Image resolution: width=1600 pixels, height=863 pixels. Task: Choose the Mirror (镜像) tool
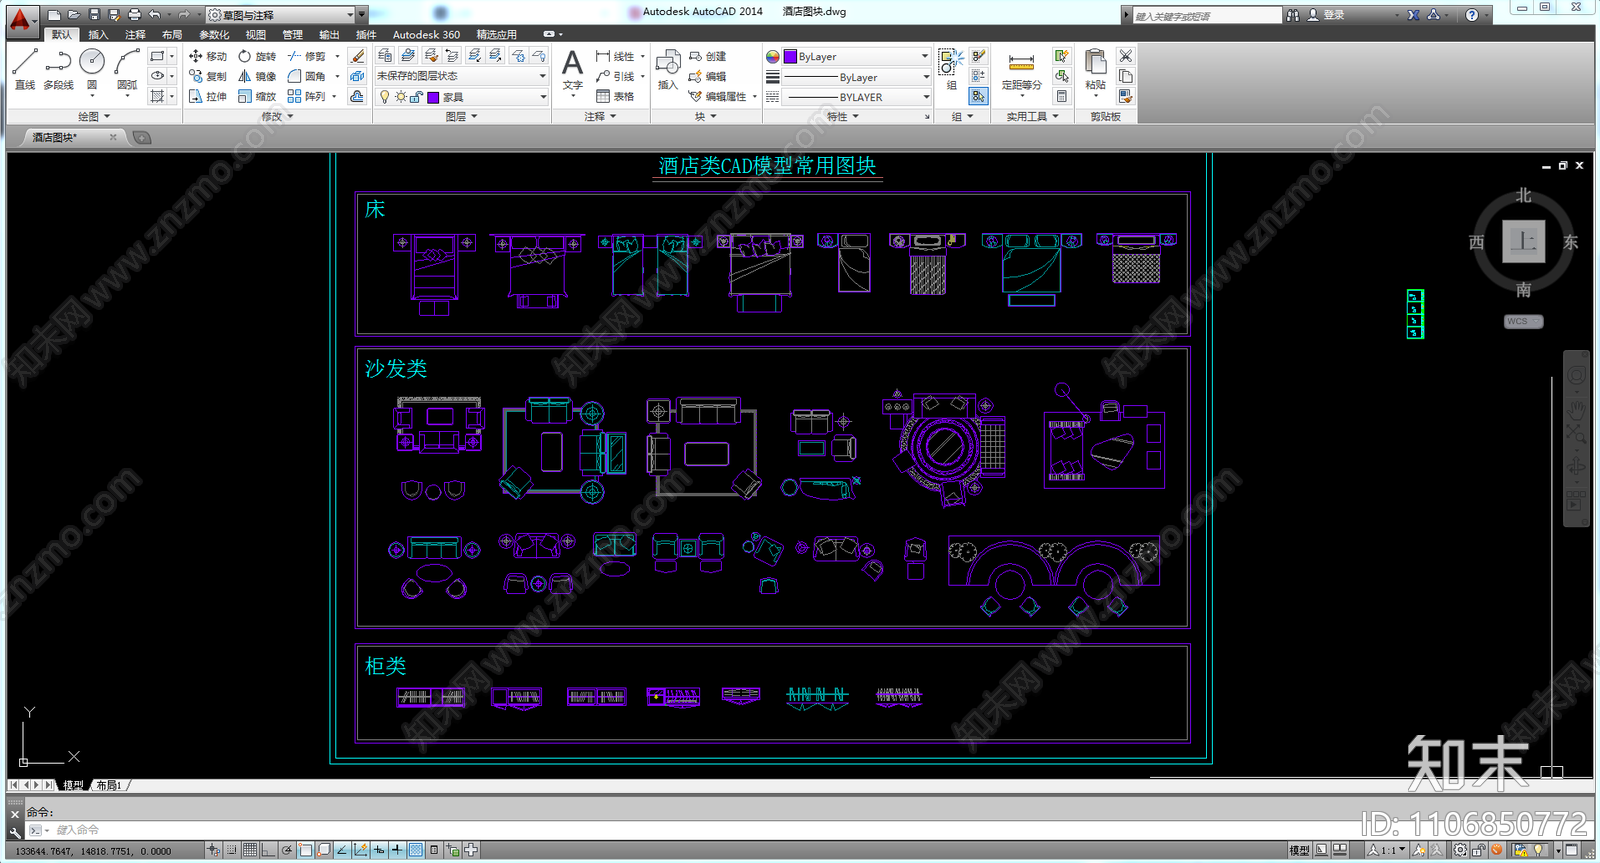257,76
